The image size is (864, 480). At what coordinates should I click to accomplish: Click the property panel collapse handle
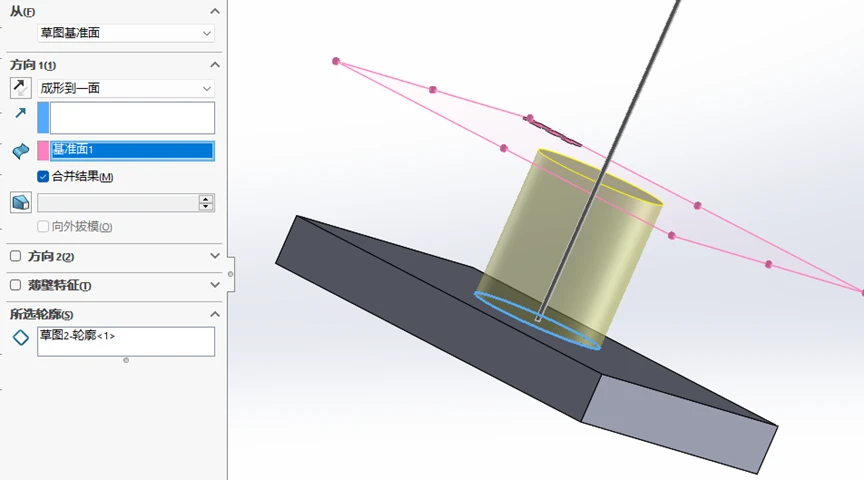click(x=231, y=274)
